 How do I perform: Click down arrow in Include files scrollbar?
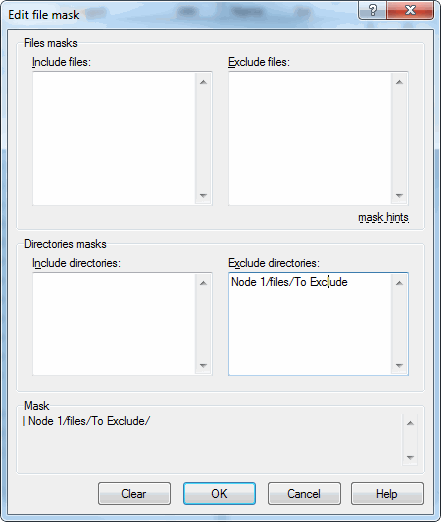[203, 195]
